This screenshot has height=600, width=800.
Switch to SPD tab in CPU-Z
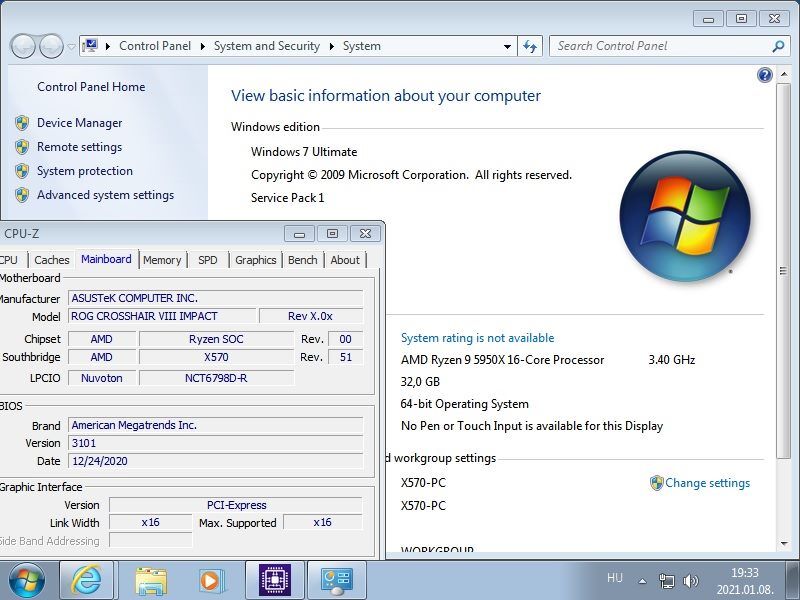pyautogui.click(x=208, y=260)
